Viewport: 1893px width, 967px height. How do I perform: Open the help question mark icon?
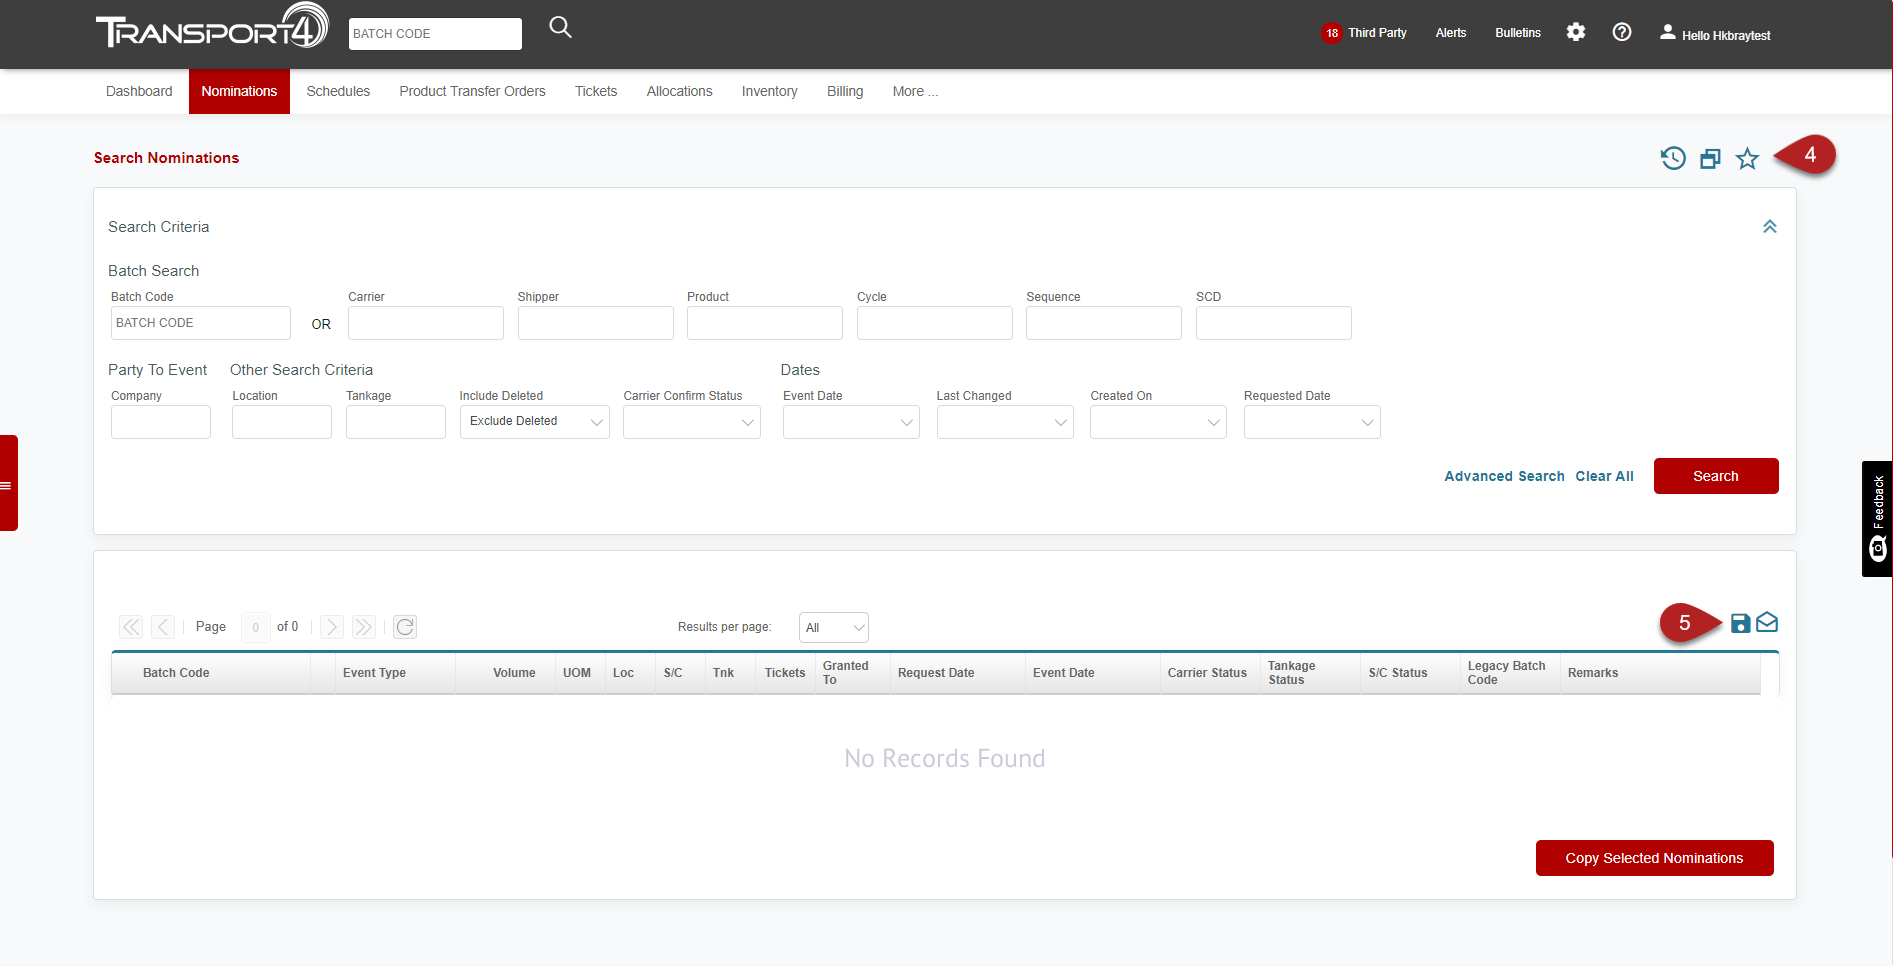[x=1622, y=32]
